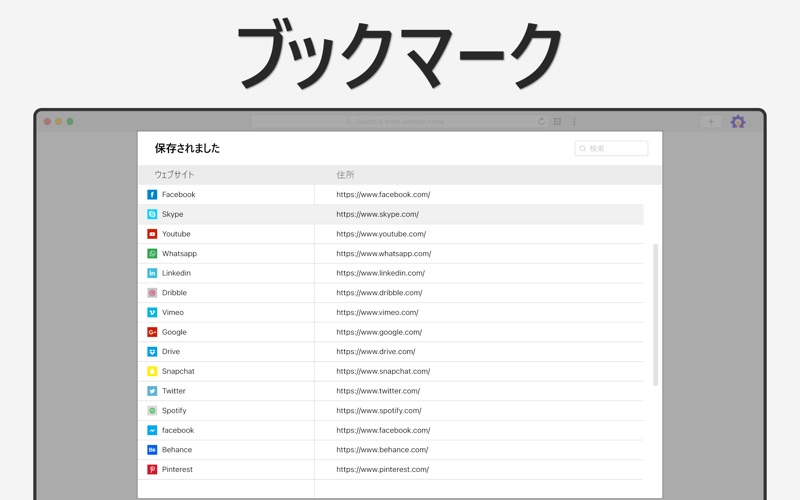Image resolution: width=800 pixels, height=500 pixels.
Task: Open https://www.youtube.com/ link
Action: (381, 234)
